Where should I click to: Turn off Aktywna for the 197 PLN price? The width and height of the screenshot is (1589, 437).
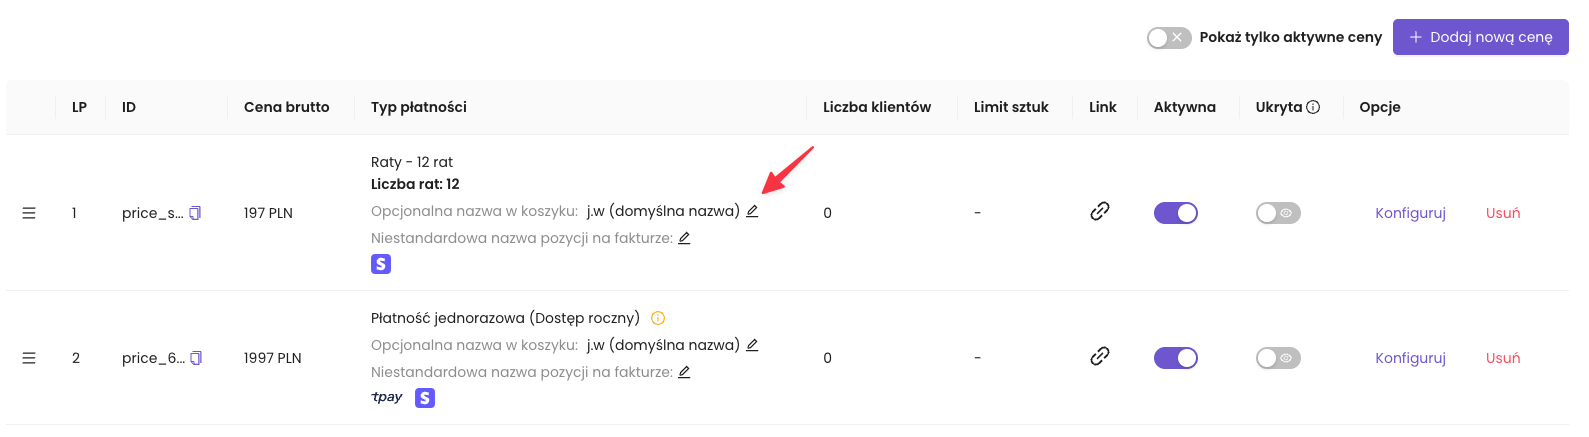(x=1175, y=213)
